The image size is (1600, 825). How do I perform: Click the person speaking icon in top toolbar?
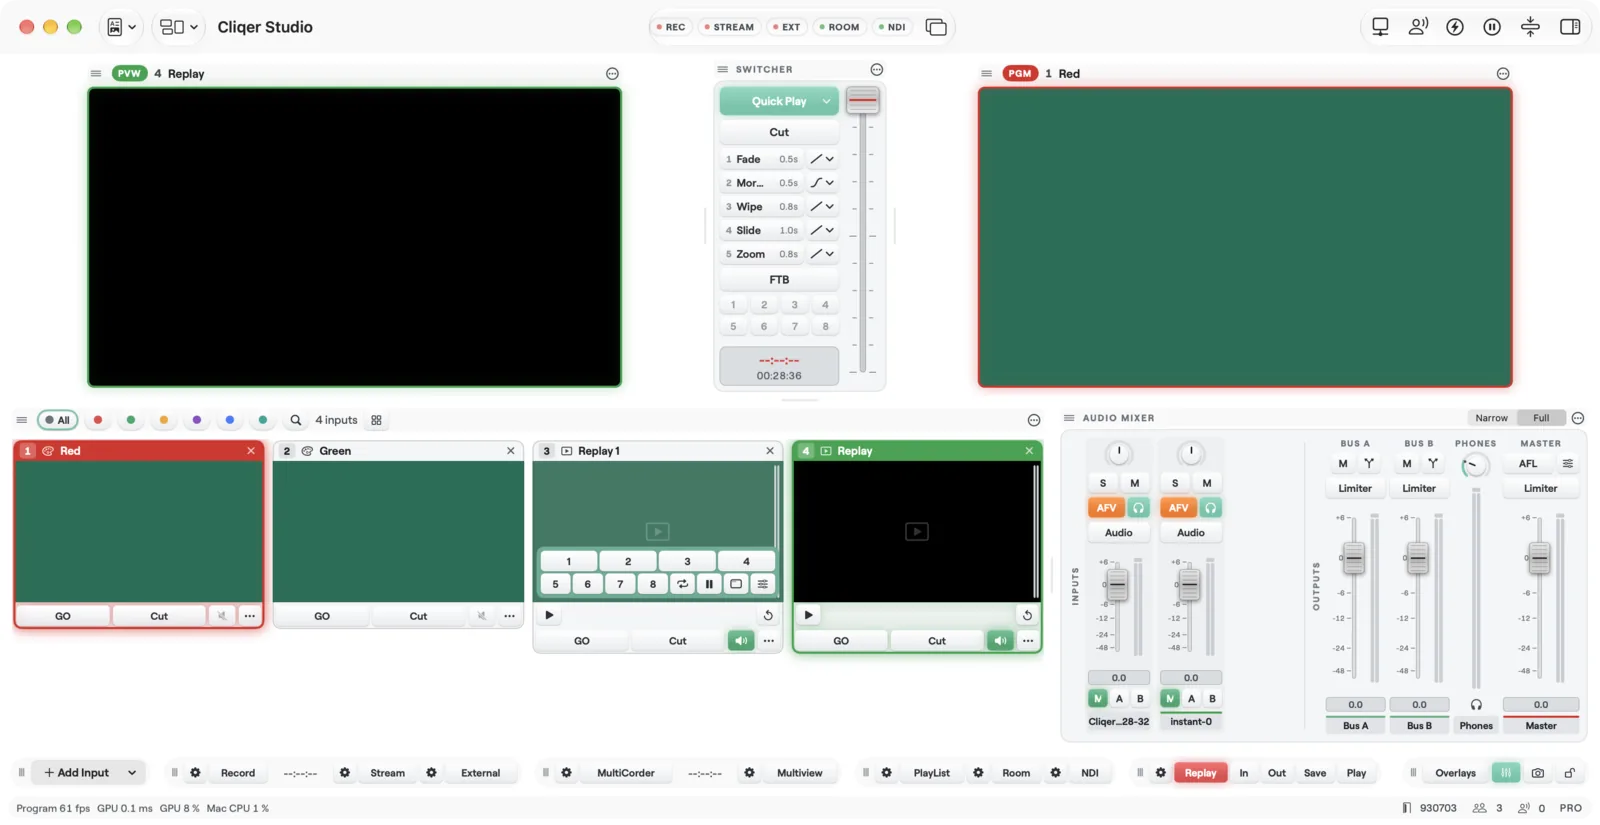[x=1418, y=27]
